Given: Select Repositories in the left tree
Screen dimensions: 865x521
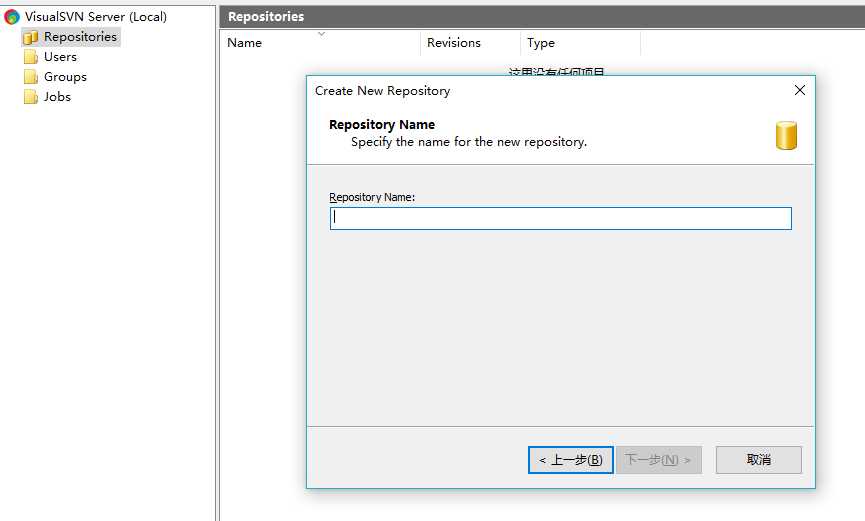Looking at the screenshot, I should click(80, 37).
